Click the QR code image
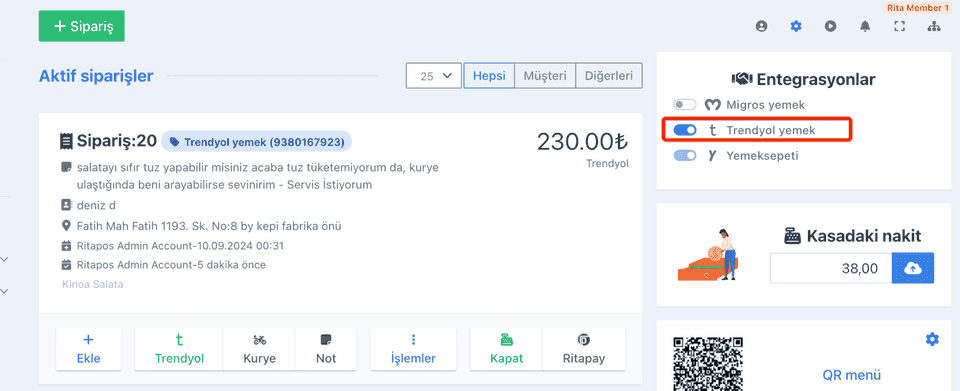The image size is (960, 391). pos(708,363)
